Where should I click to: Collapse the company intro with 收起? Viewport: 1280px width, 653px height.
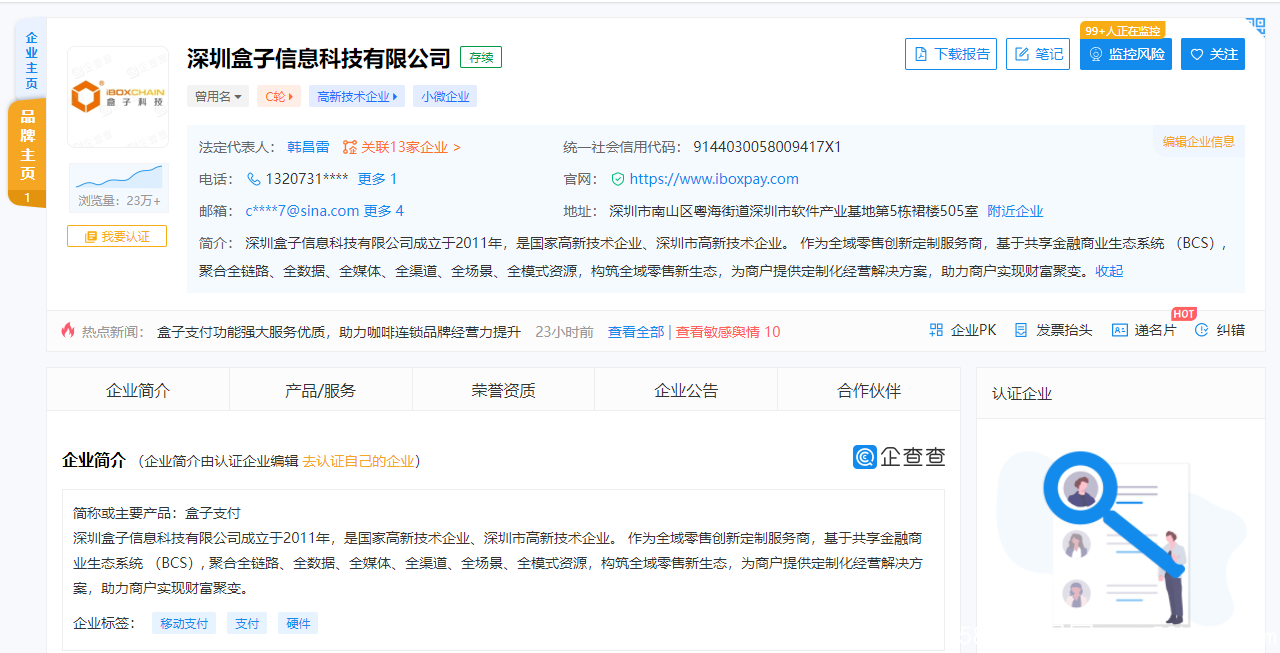1109,271
